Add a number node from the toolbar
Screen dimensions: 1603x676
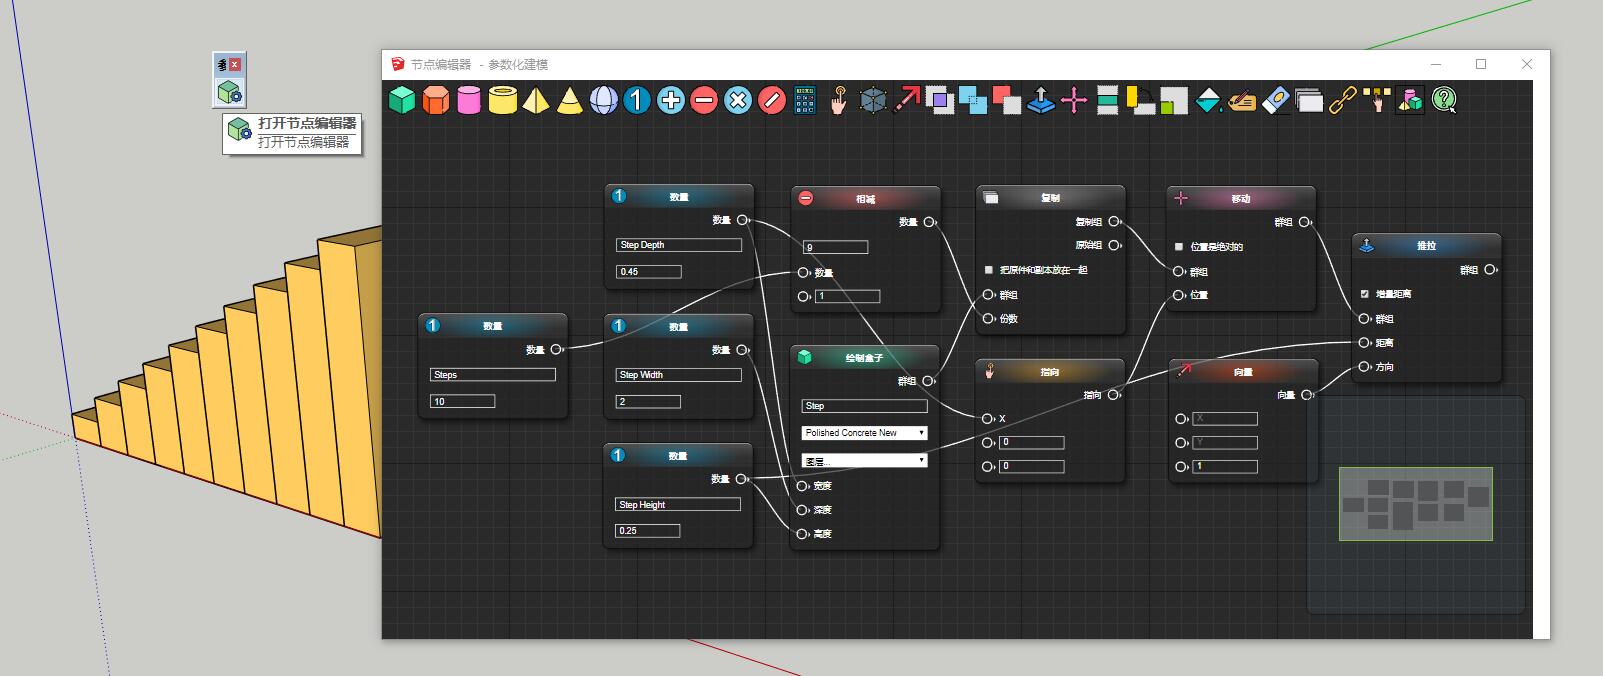coord(637,100)
